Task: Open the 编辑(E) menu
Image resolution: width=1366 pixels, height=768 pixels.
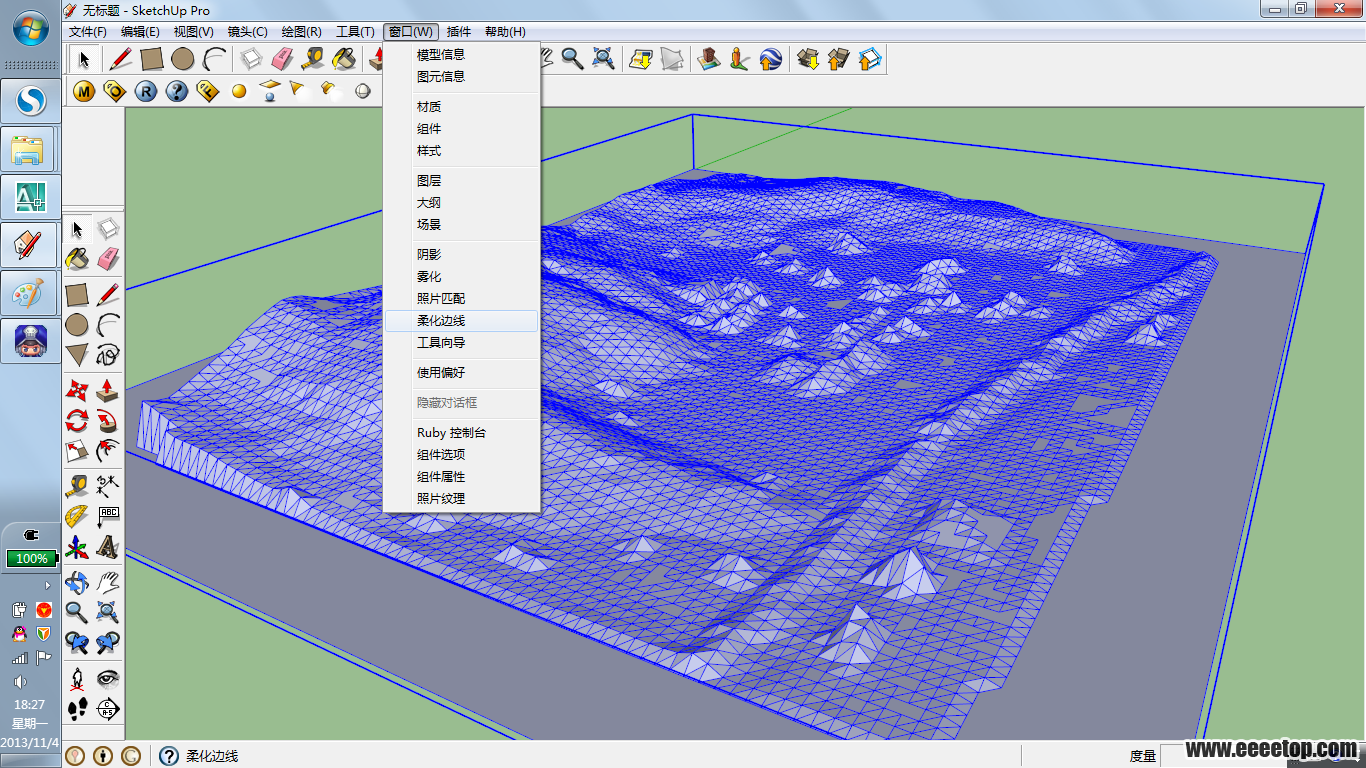Action: click(x=140, y=32)
